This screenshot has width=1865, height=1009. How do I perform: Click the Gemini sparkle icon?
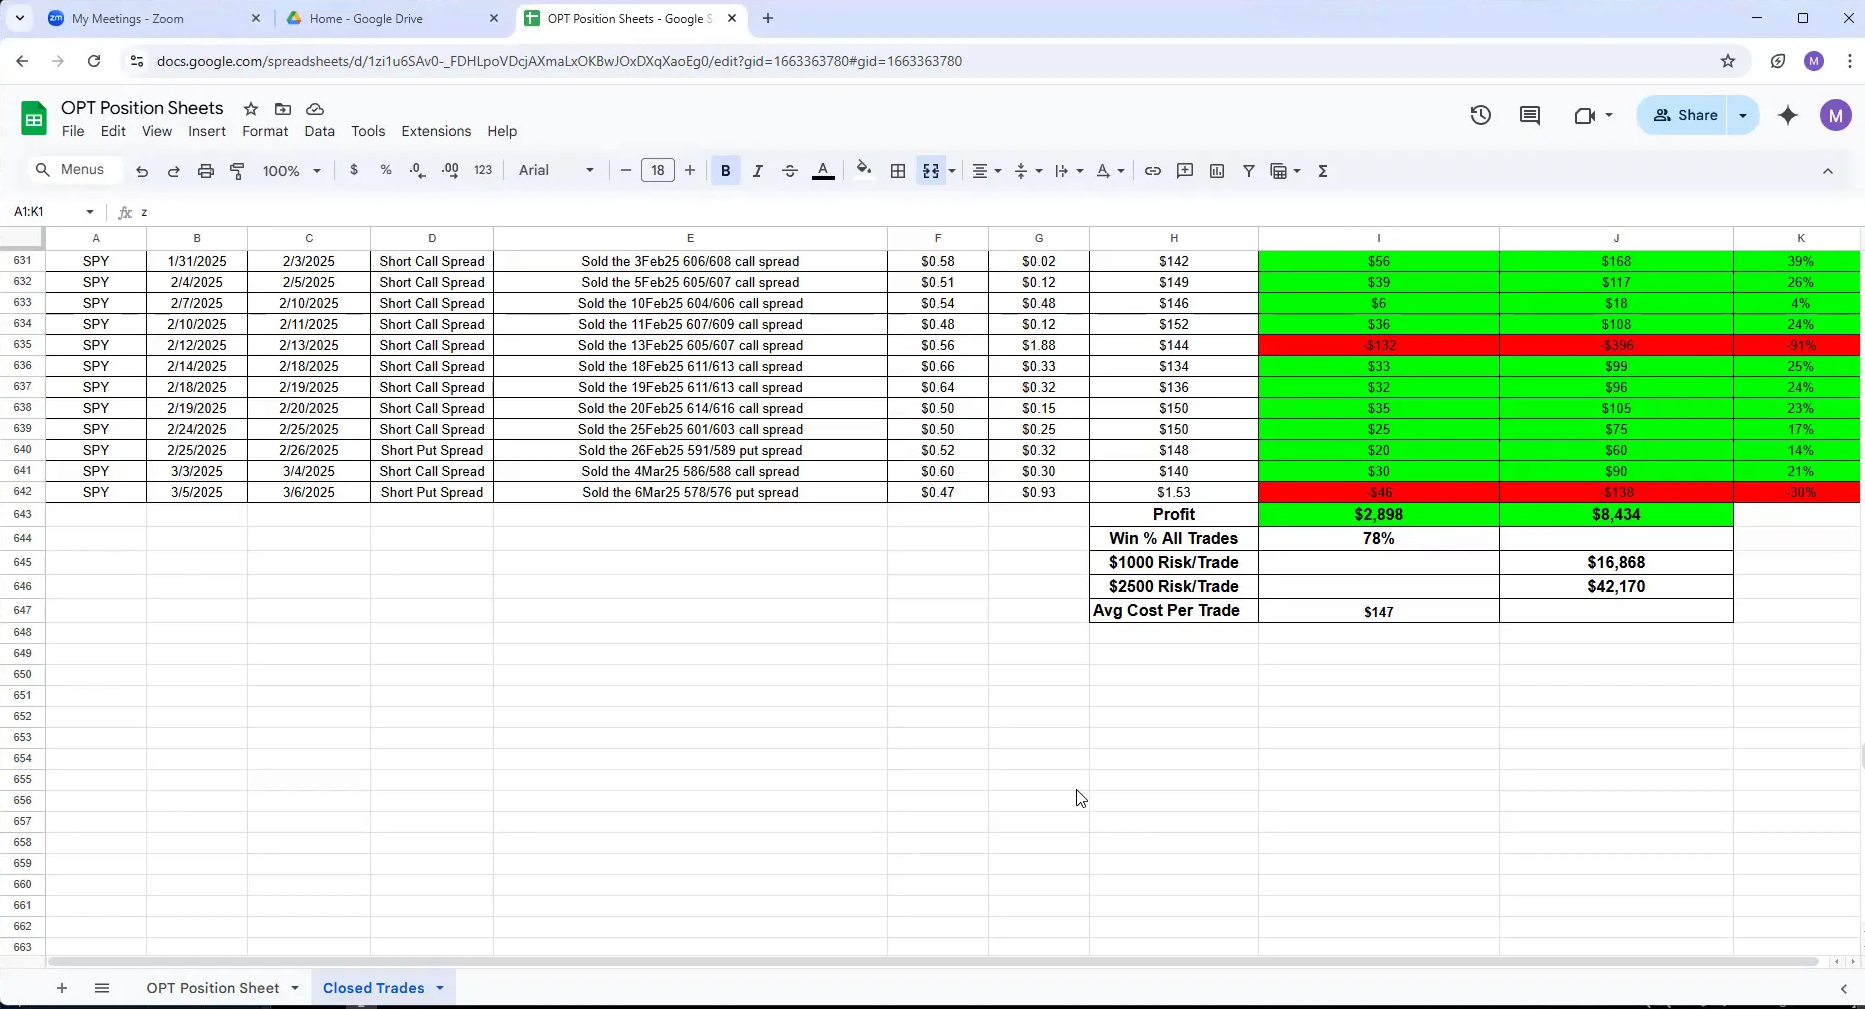pyautogui.click(x=1788, y=115)
